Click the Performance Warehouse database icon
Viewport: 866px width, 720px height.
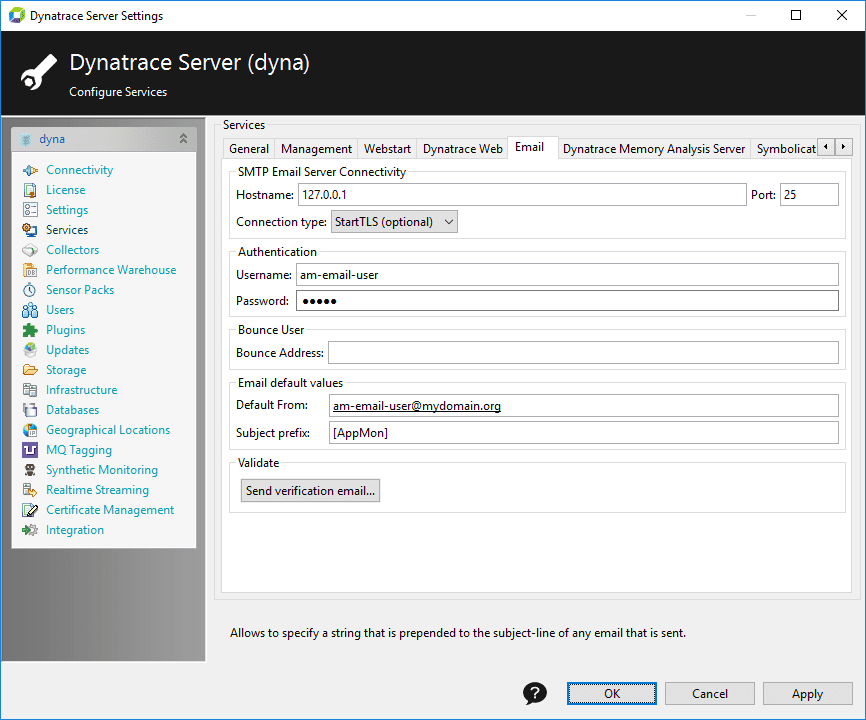click(x=30, y=270)
